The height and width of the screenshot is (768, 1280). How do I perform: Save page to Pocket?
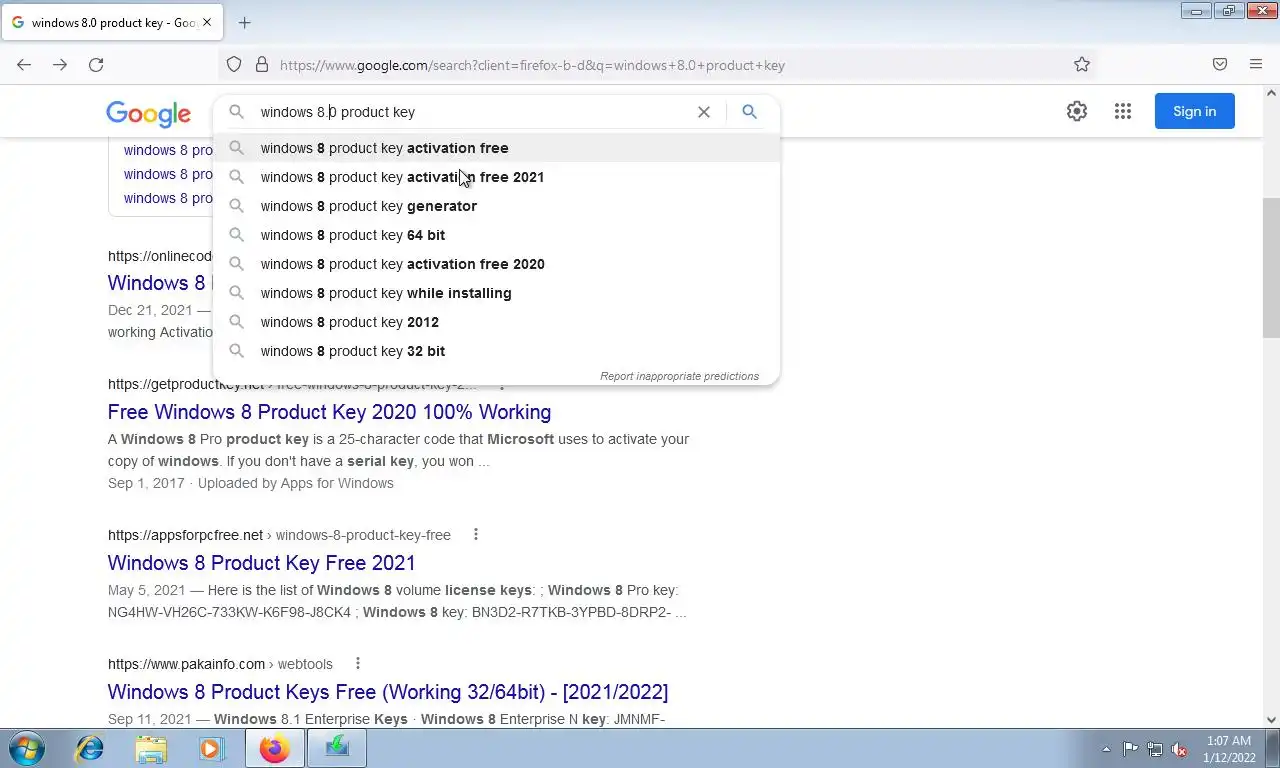[x=1220, y=65]
